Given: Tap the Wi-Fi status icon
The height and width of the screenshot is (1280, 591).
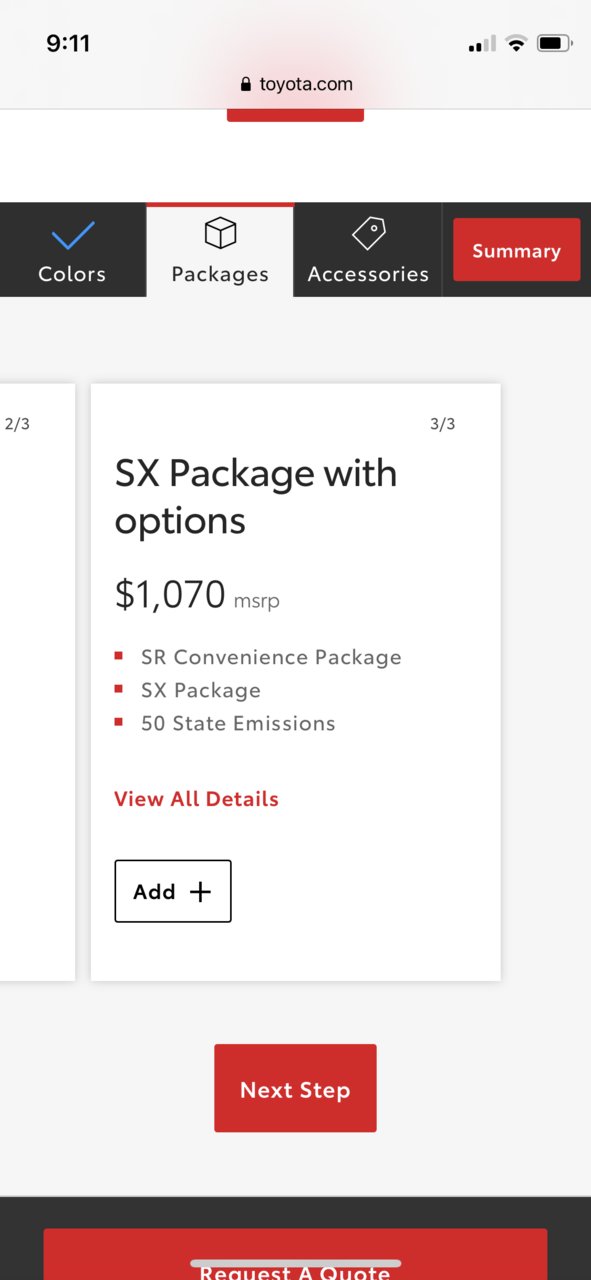Looking at the screenshot, I should (516, 44).
